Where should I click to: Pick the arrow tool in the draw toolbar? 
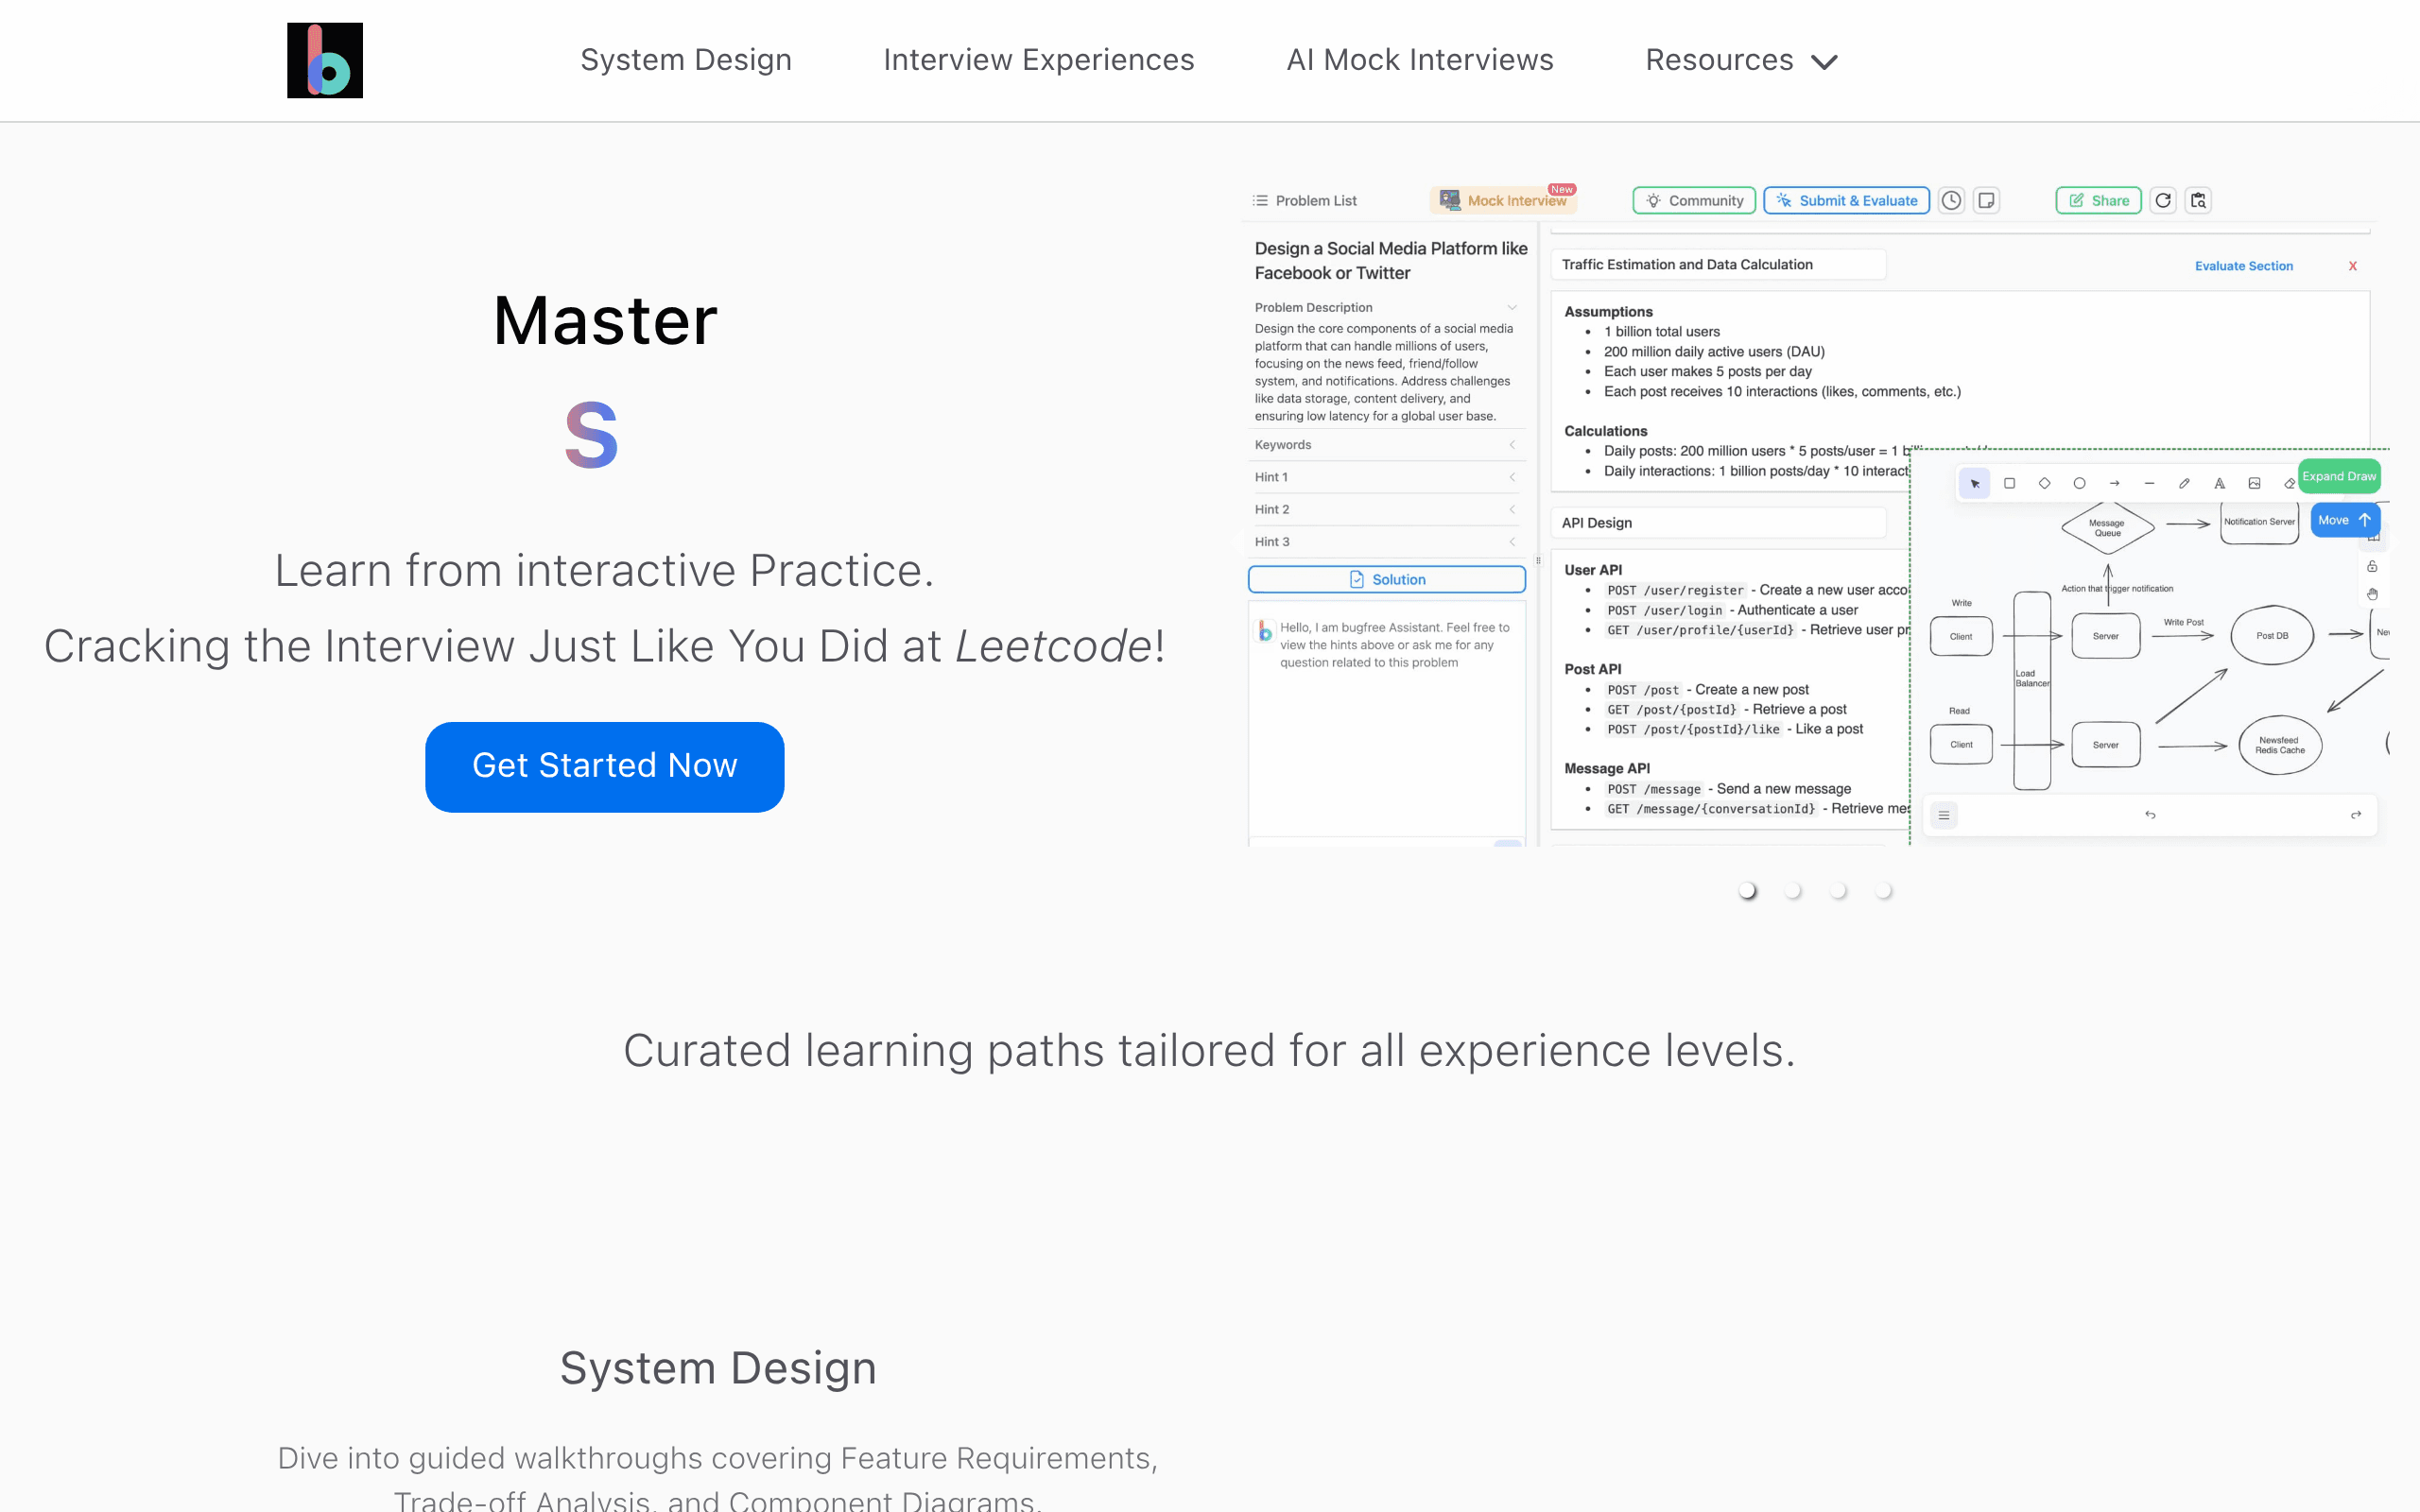[2114, 483]
